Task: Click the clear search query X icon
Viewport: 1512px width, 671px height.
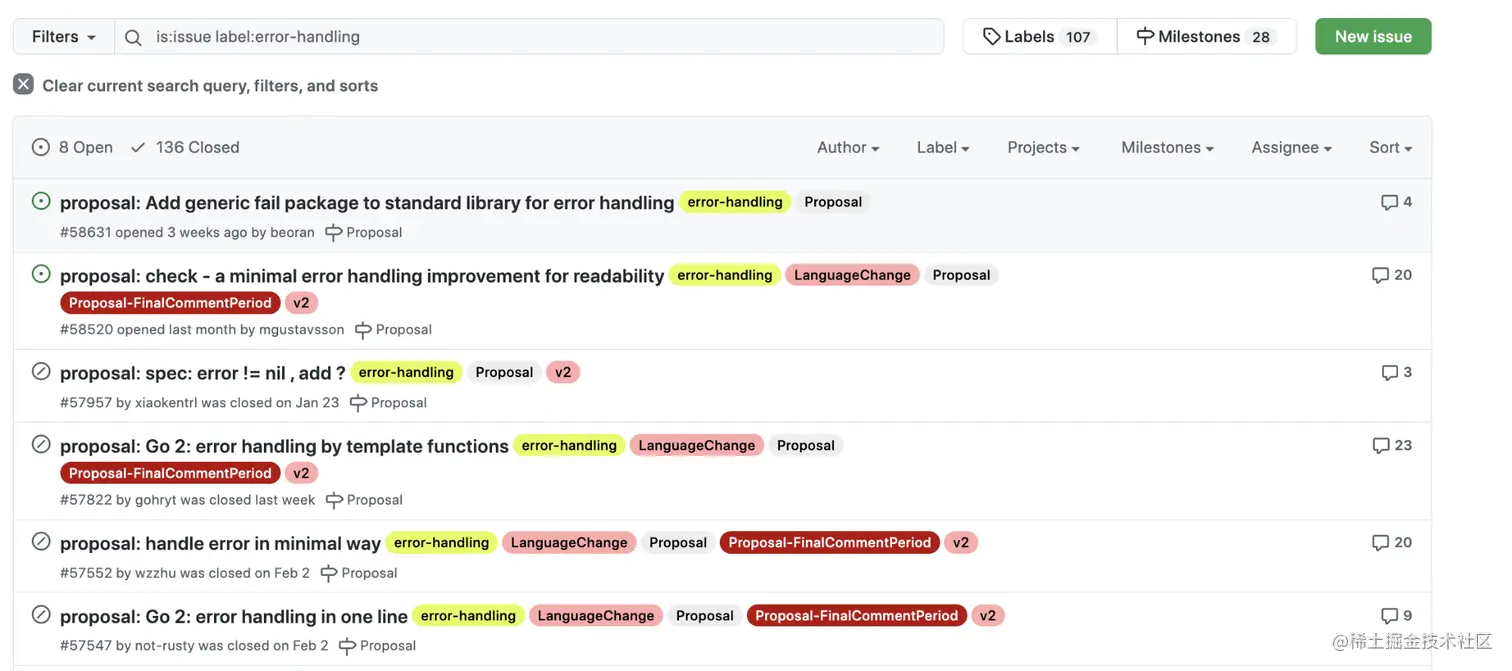Action: pos(23,85)
